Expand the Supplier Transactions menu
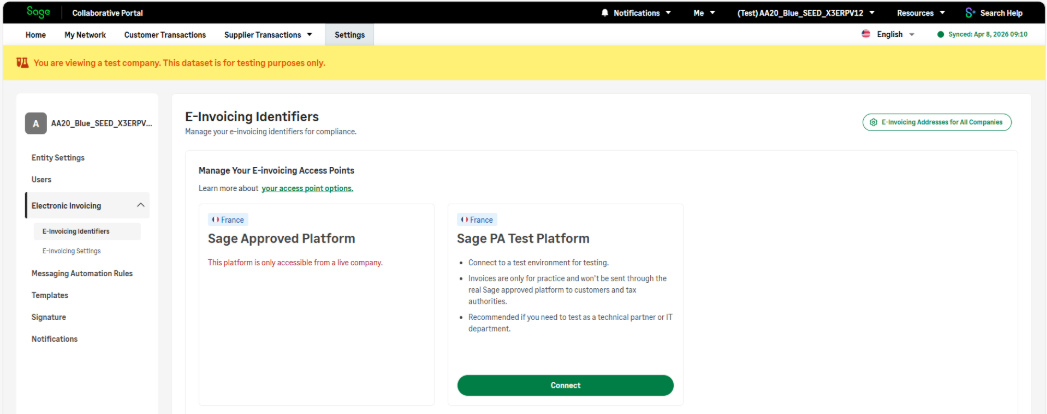This screenshot has width=1047, height=414. click(x=268, y=35)
